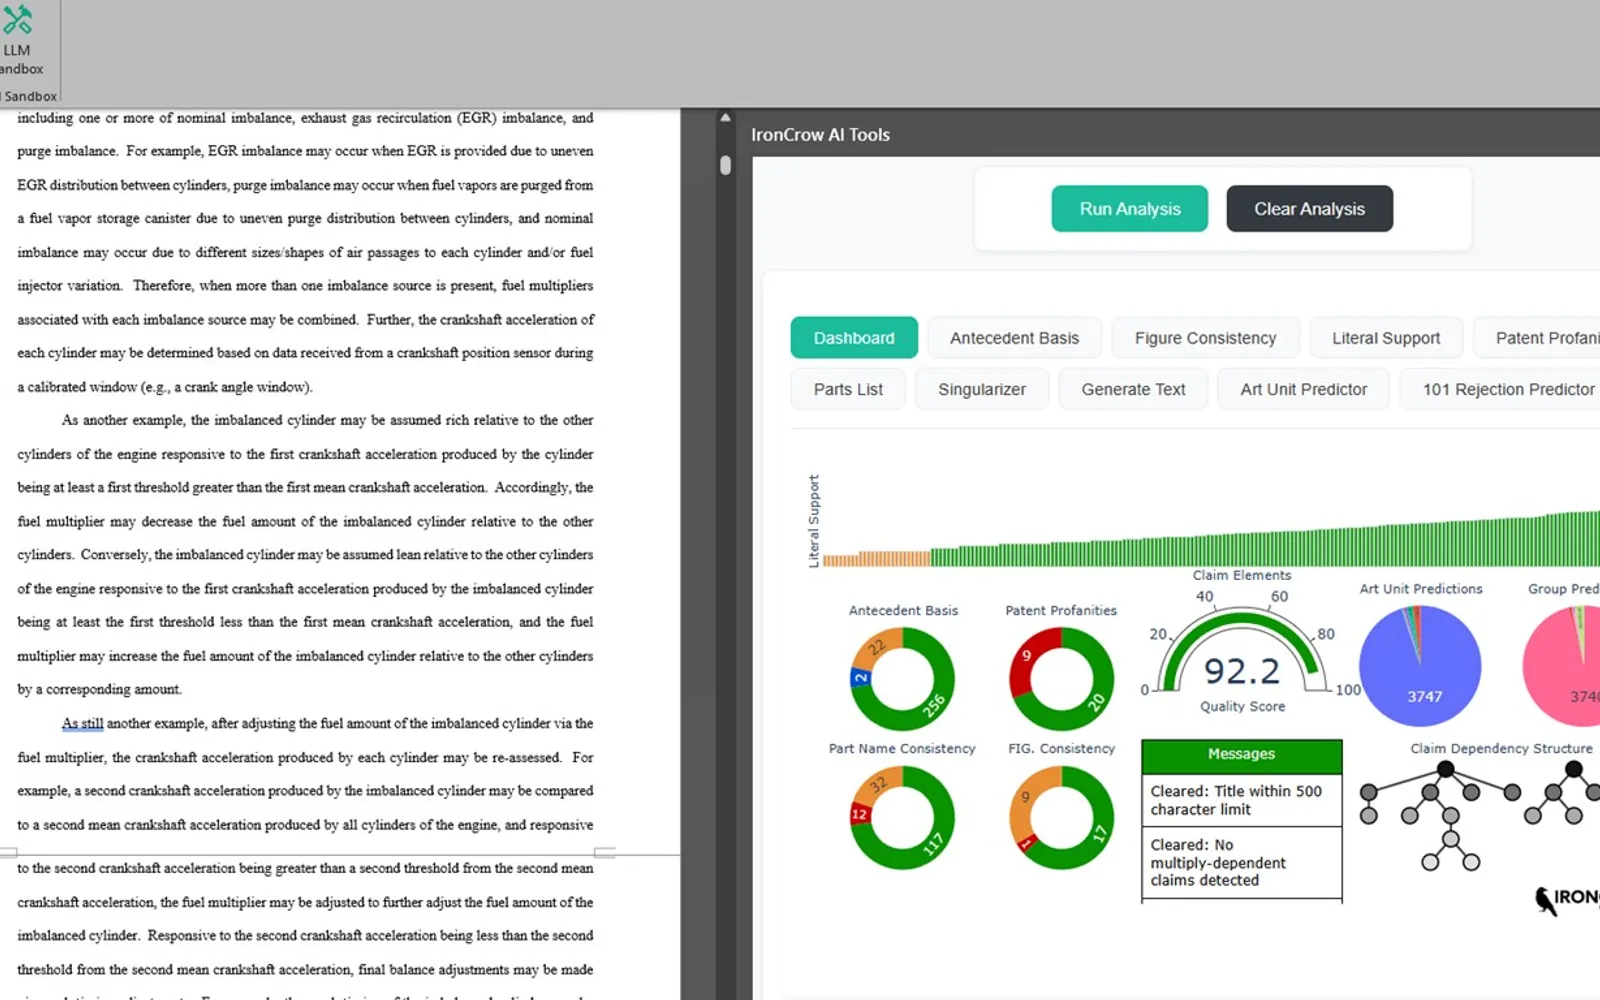
Task: Click 'As still' underlined text in document
Action: (82, 723)
